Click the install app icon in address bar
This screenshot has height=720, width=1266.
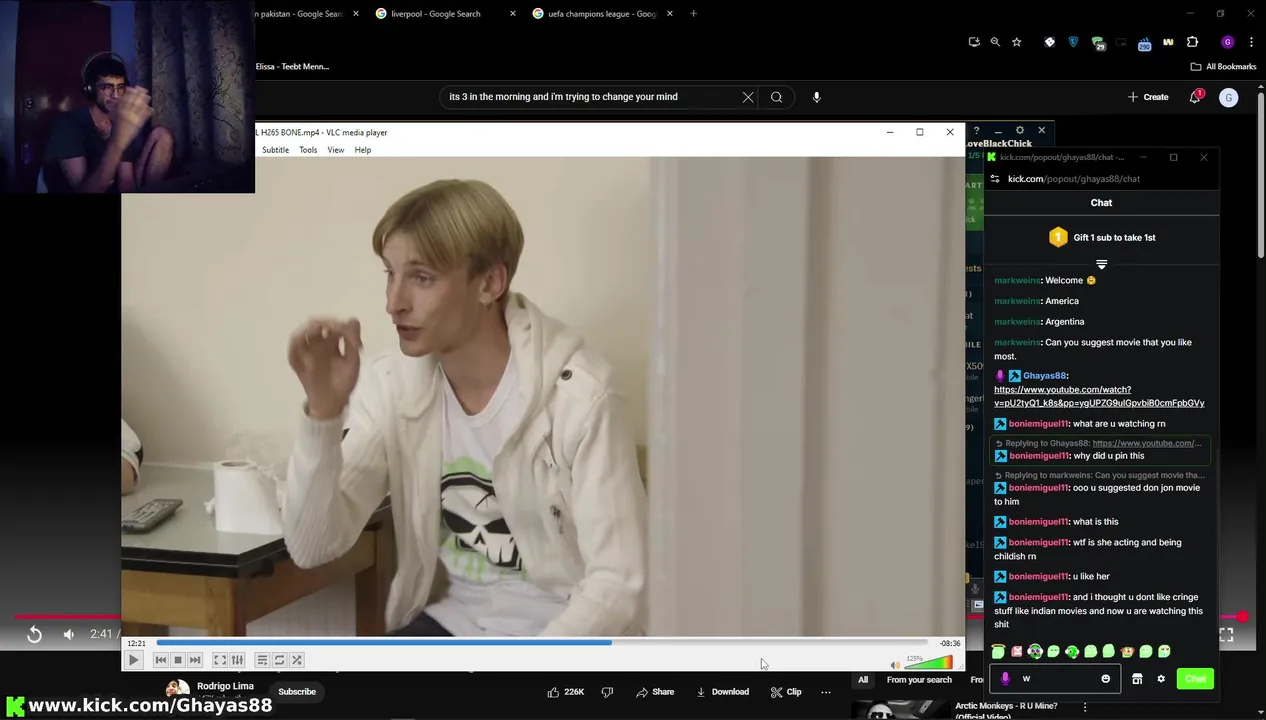click(974, 42)
